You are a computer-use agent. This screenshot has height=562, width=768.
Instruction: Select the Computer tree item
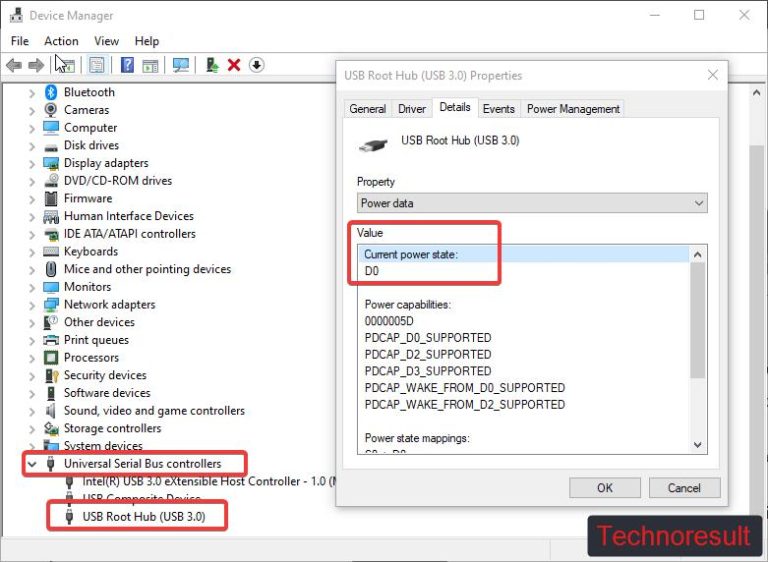[x=90, y=127]
